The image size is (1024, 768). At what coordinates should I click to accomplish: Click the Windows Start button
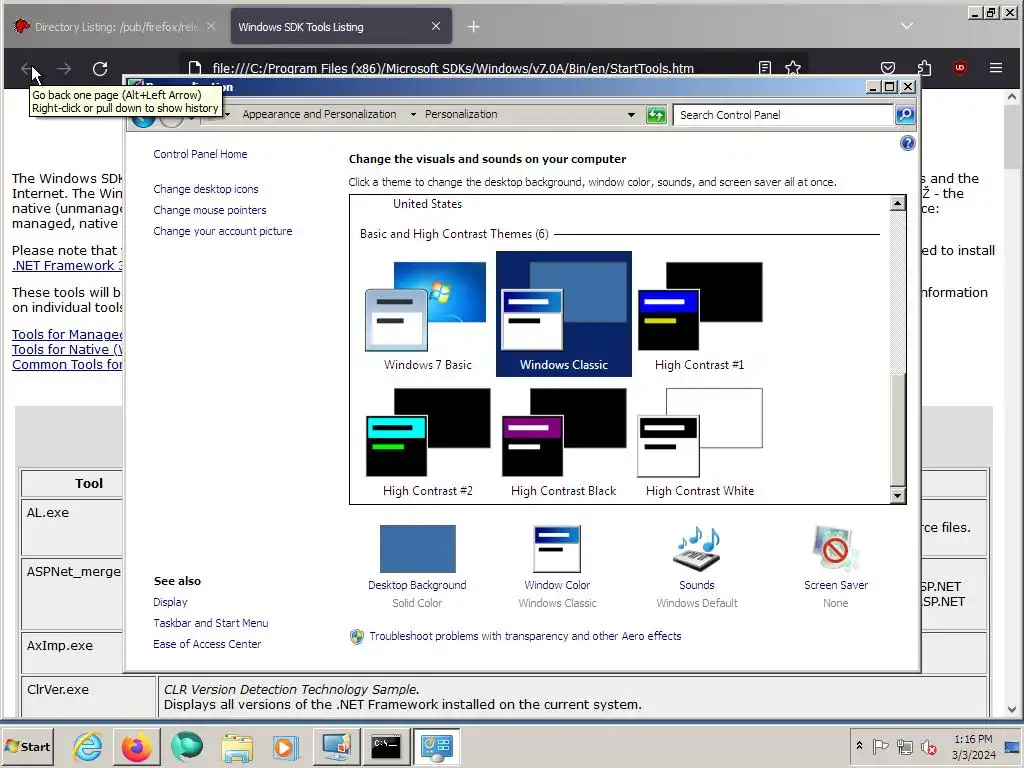tap(27, 746)
